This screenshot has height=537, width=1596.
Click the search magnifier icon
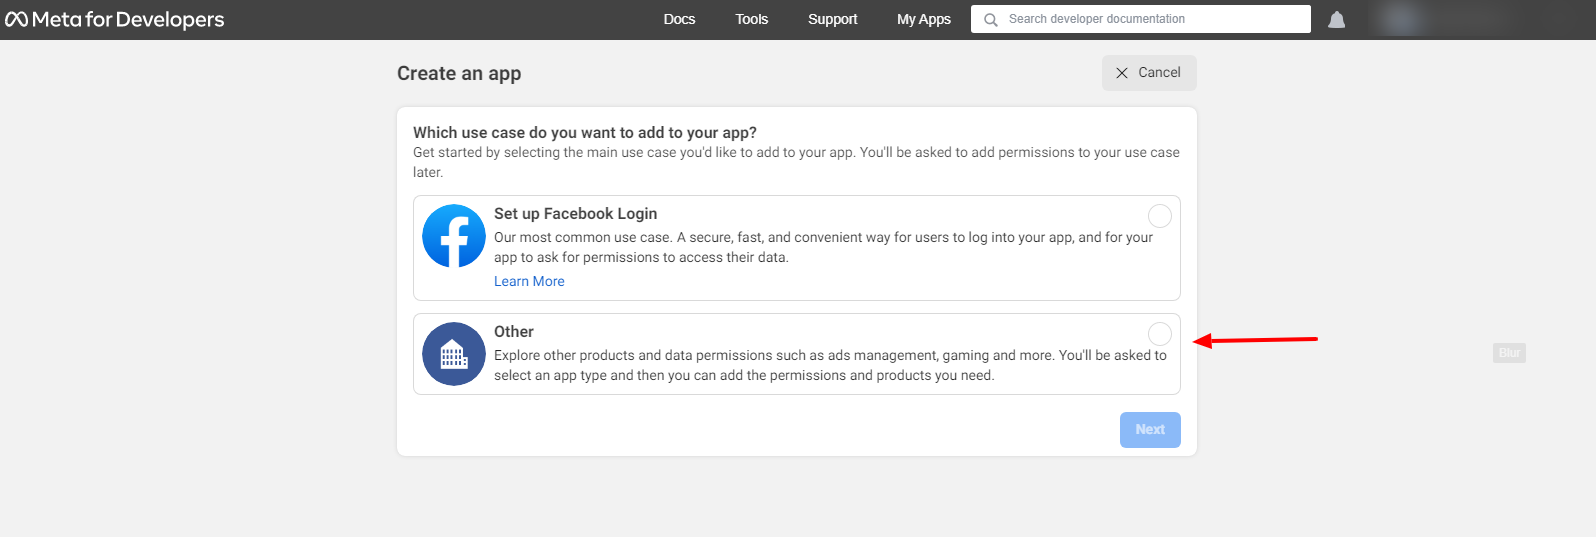(x=991, y=19)
